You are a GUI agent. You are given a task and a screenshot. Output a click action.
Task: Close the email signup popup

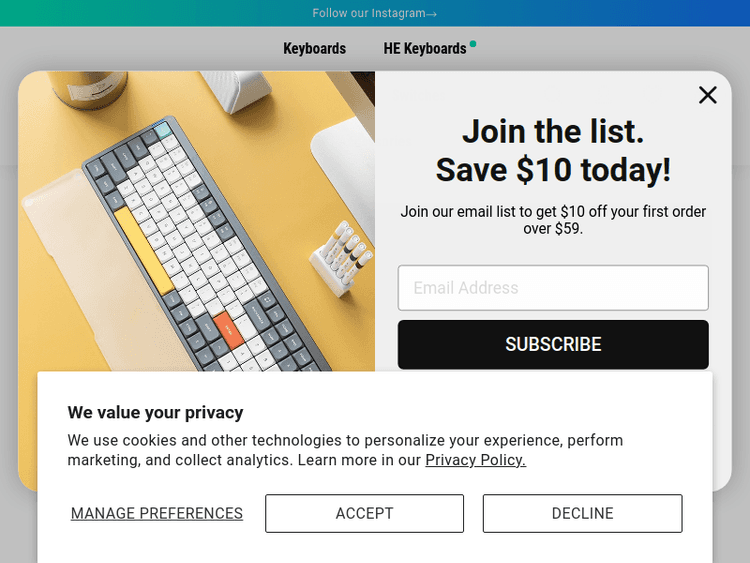pyautogui.click(x=707, y=95)
